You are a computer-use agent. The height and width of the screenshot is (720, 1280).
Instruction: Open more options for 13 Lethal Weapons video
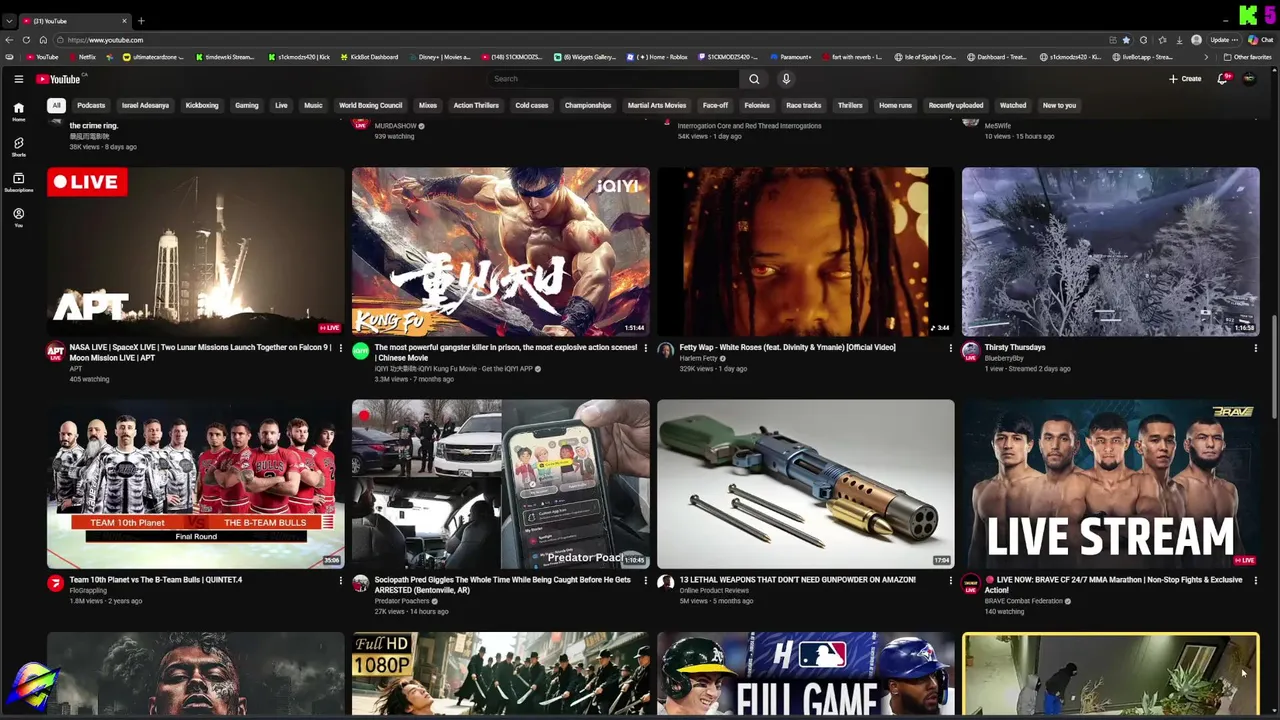[x=950, y=580]
